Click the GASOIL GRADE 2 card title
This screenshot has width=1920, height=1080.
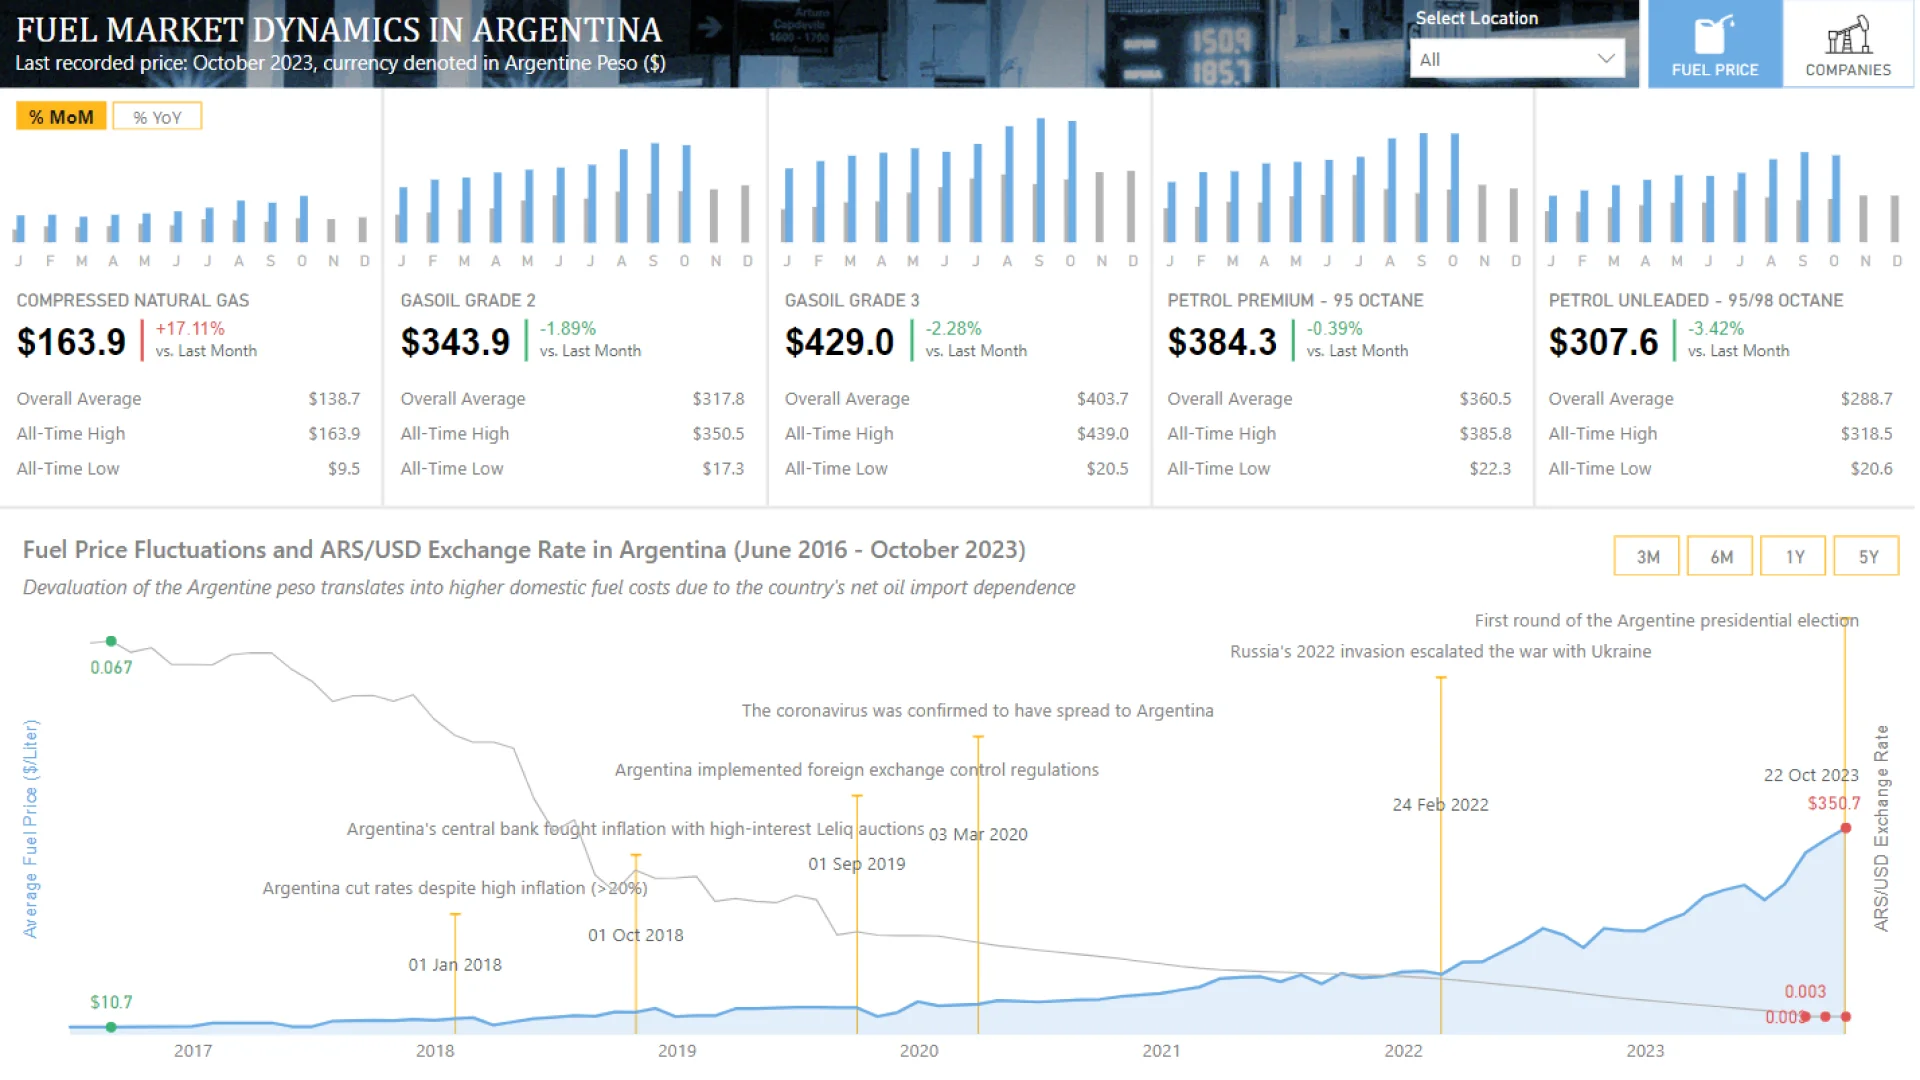(x=468, y=300)
